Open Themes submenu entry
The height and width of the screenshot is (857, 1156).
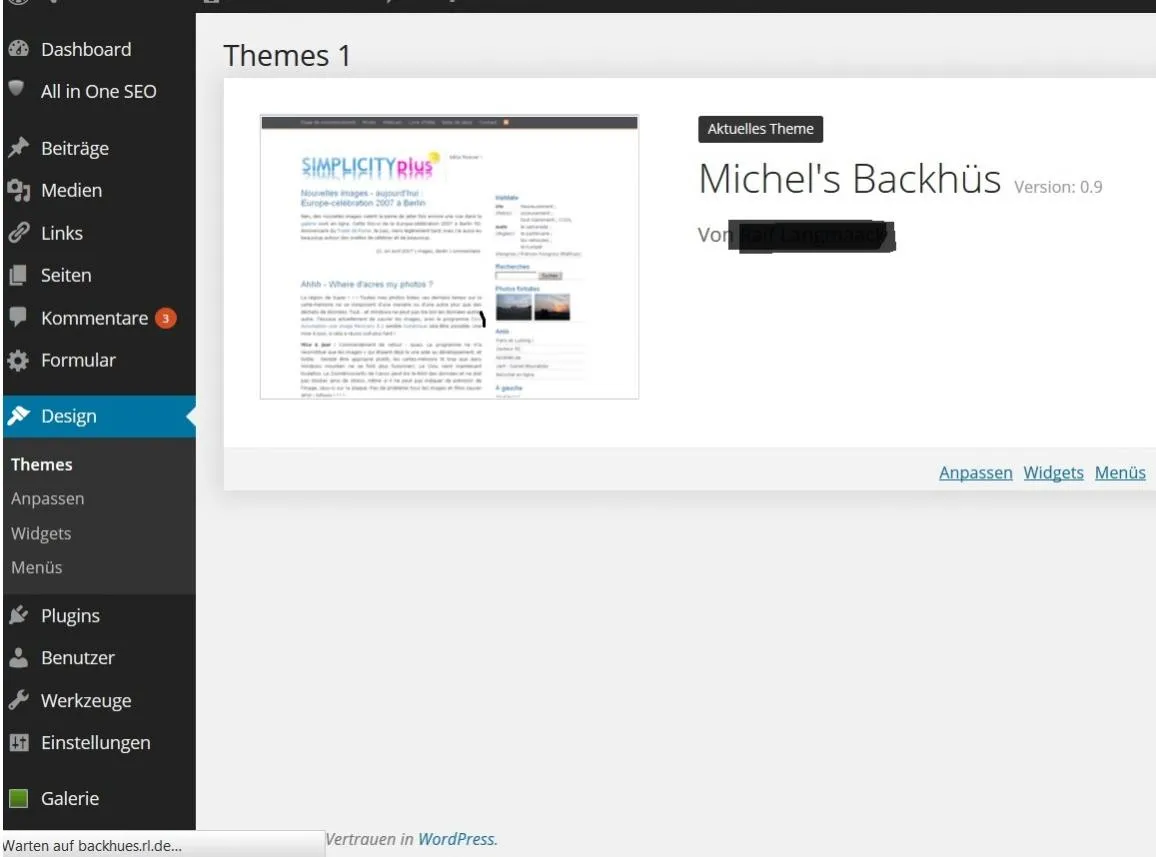click(41, 465)
